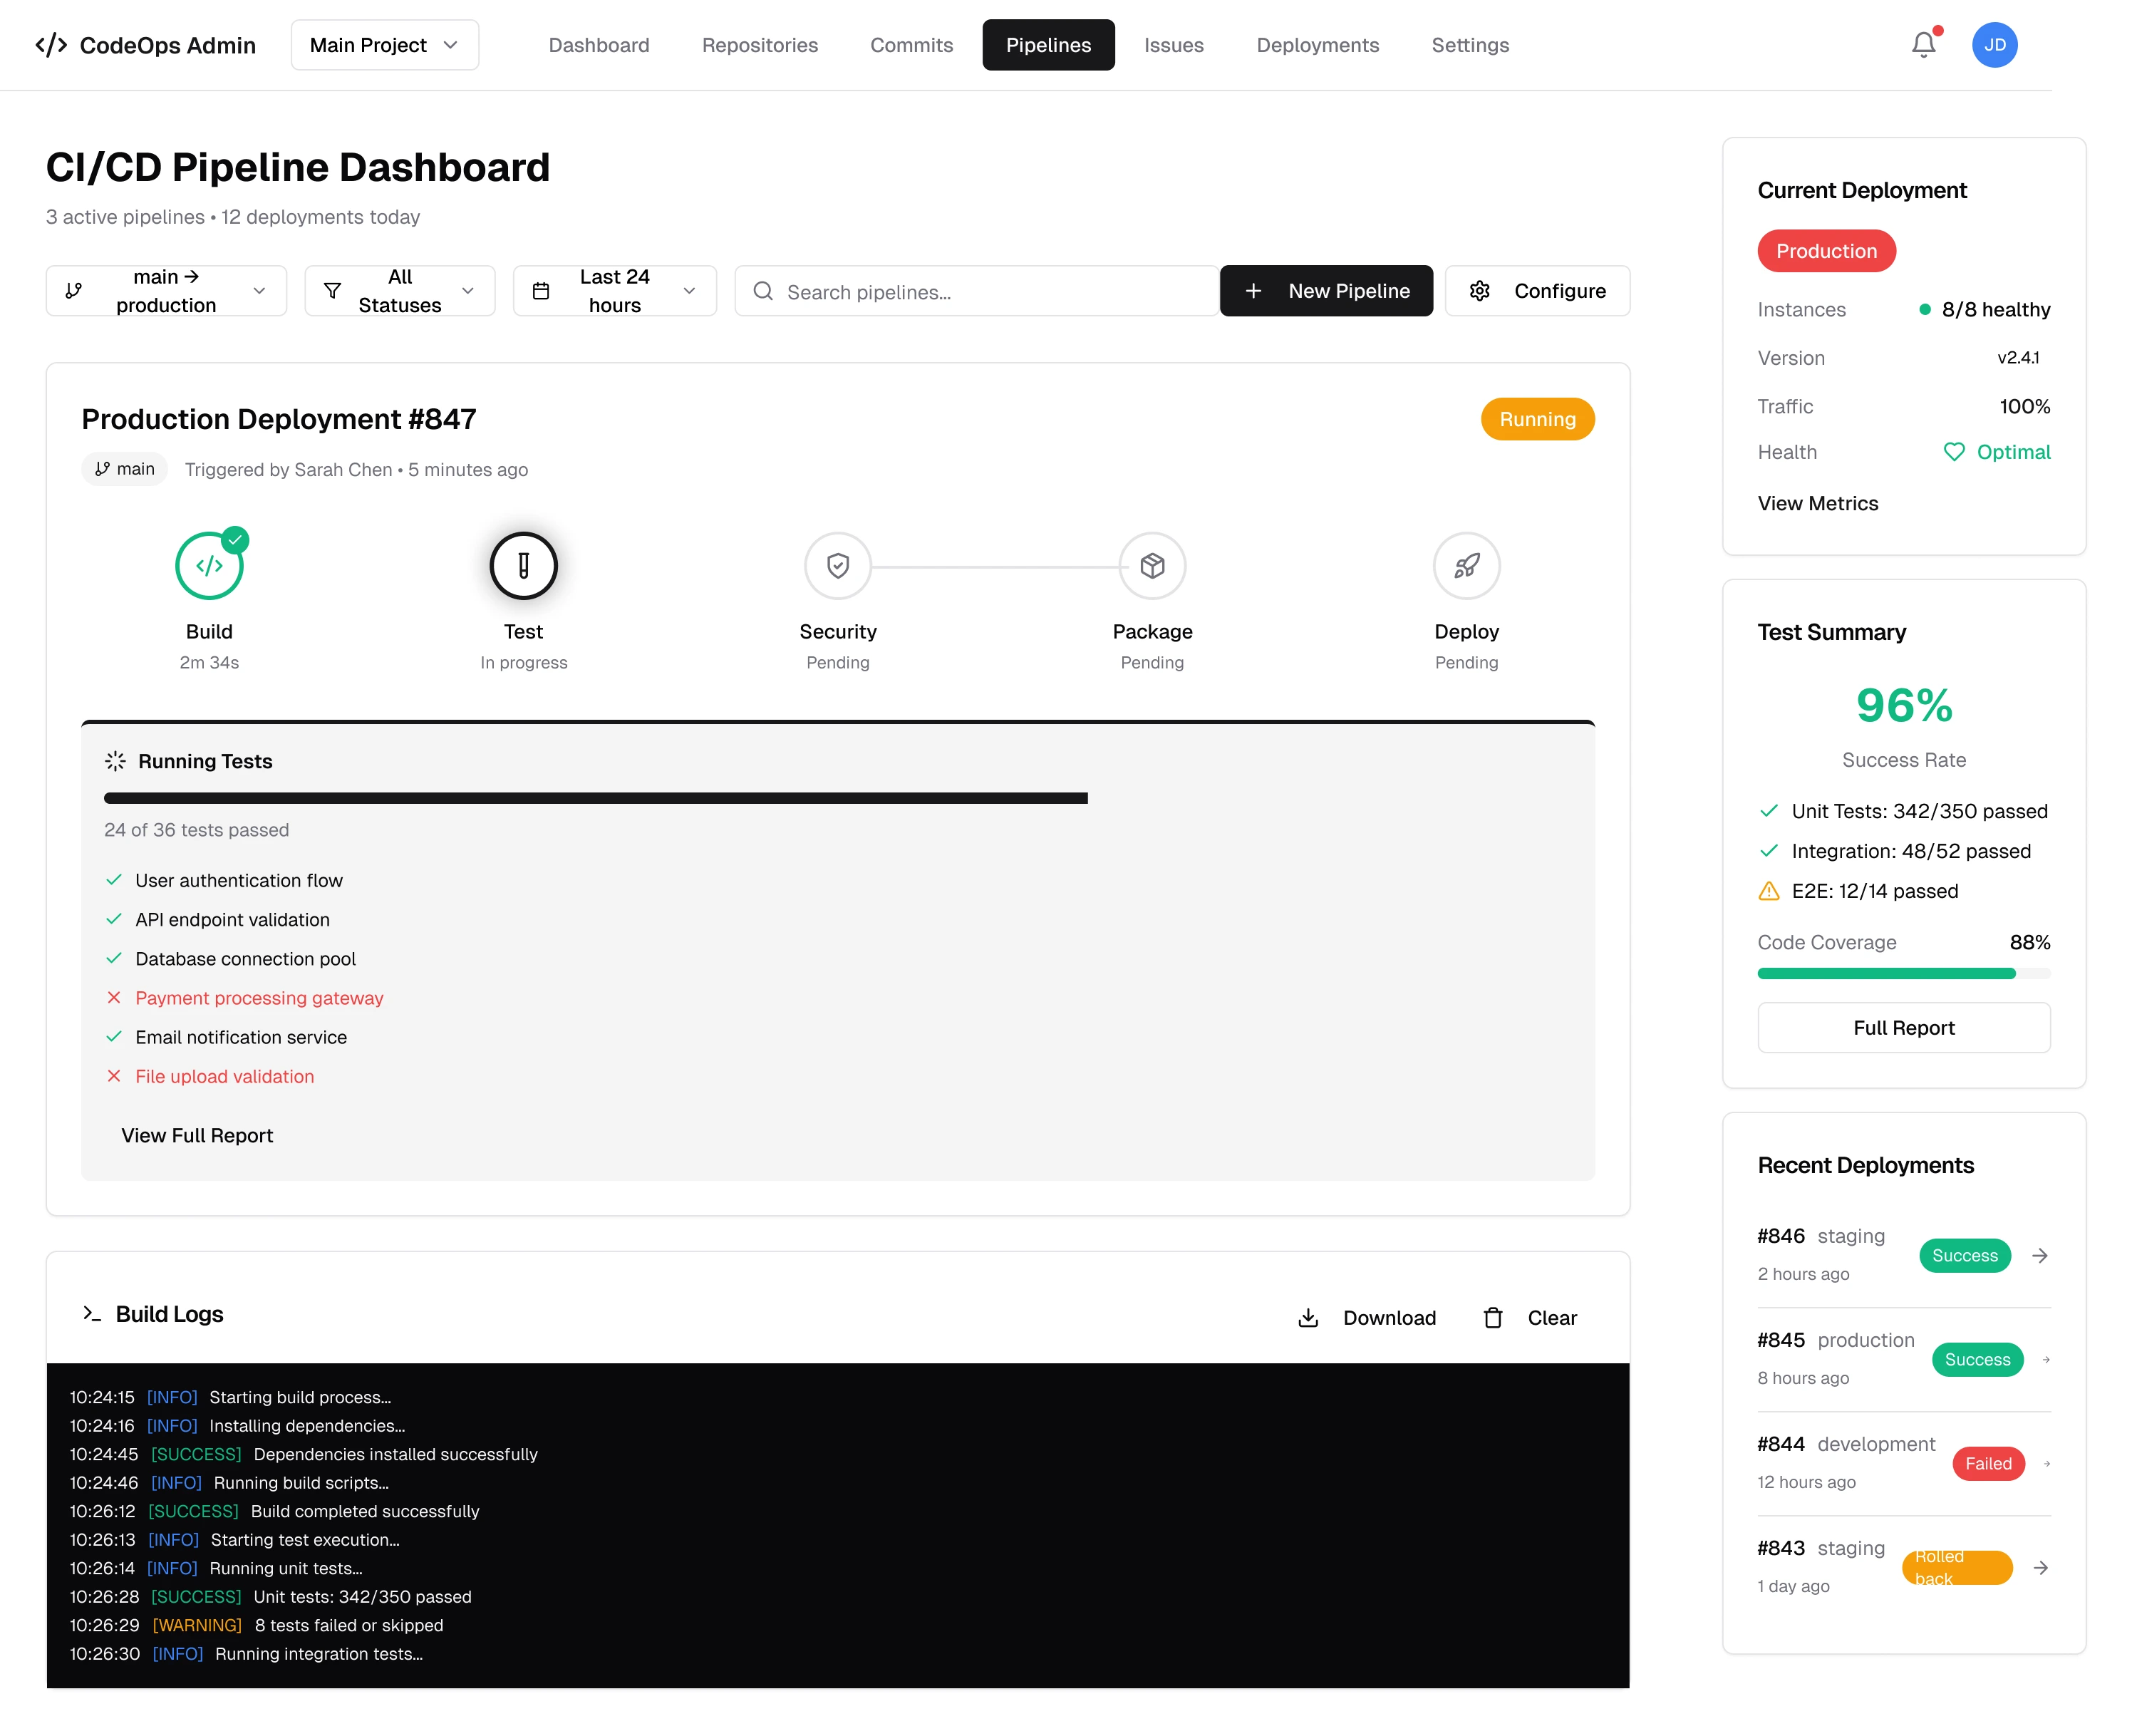Open the Repositories tab
Screen dimensions: 2132x1736
click(x=759, y=45)
